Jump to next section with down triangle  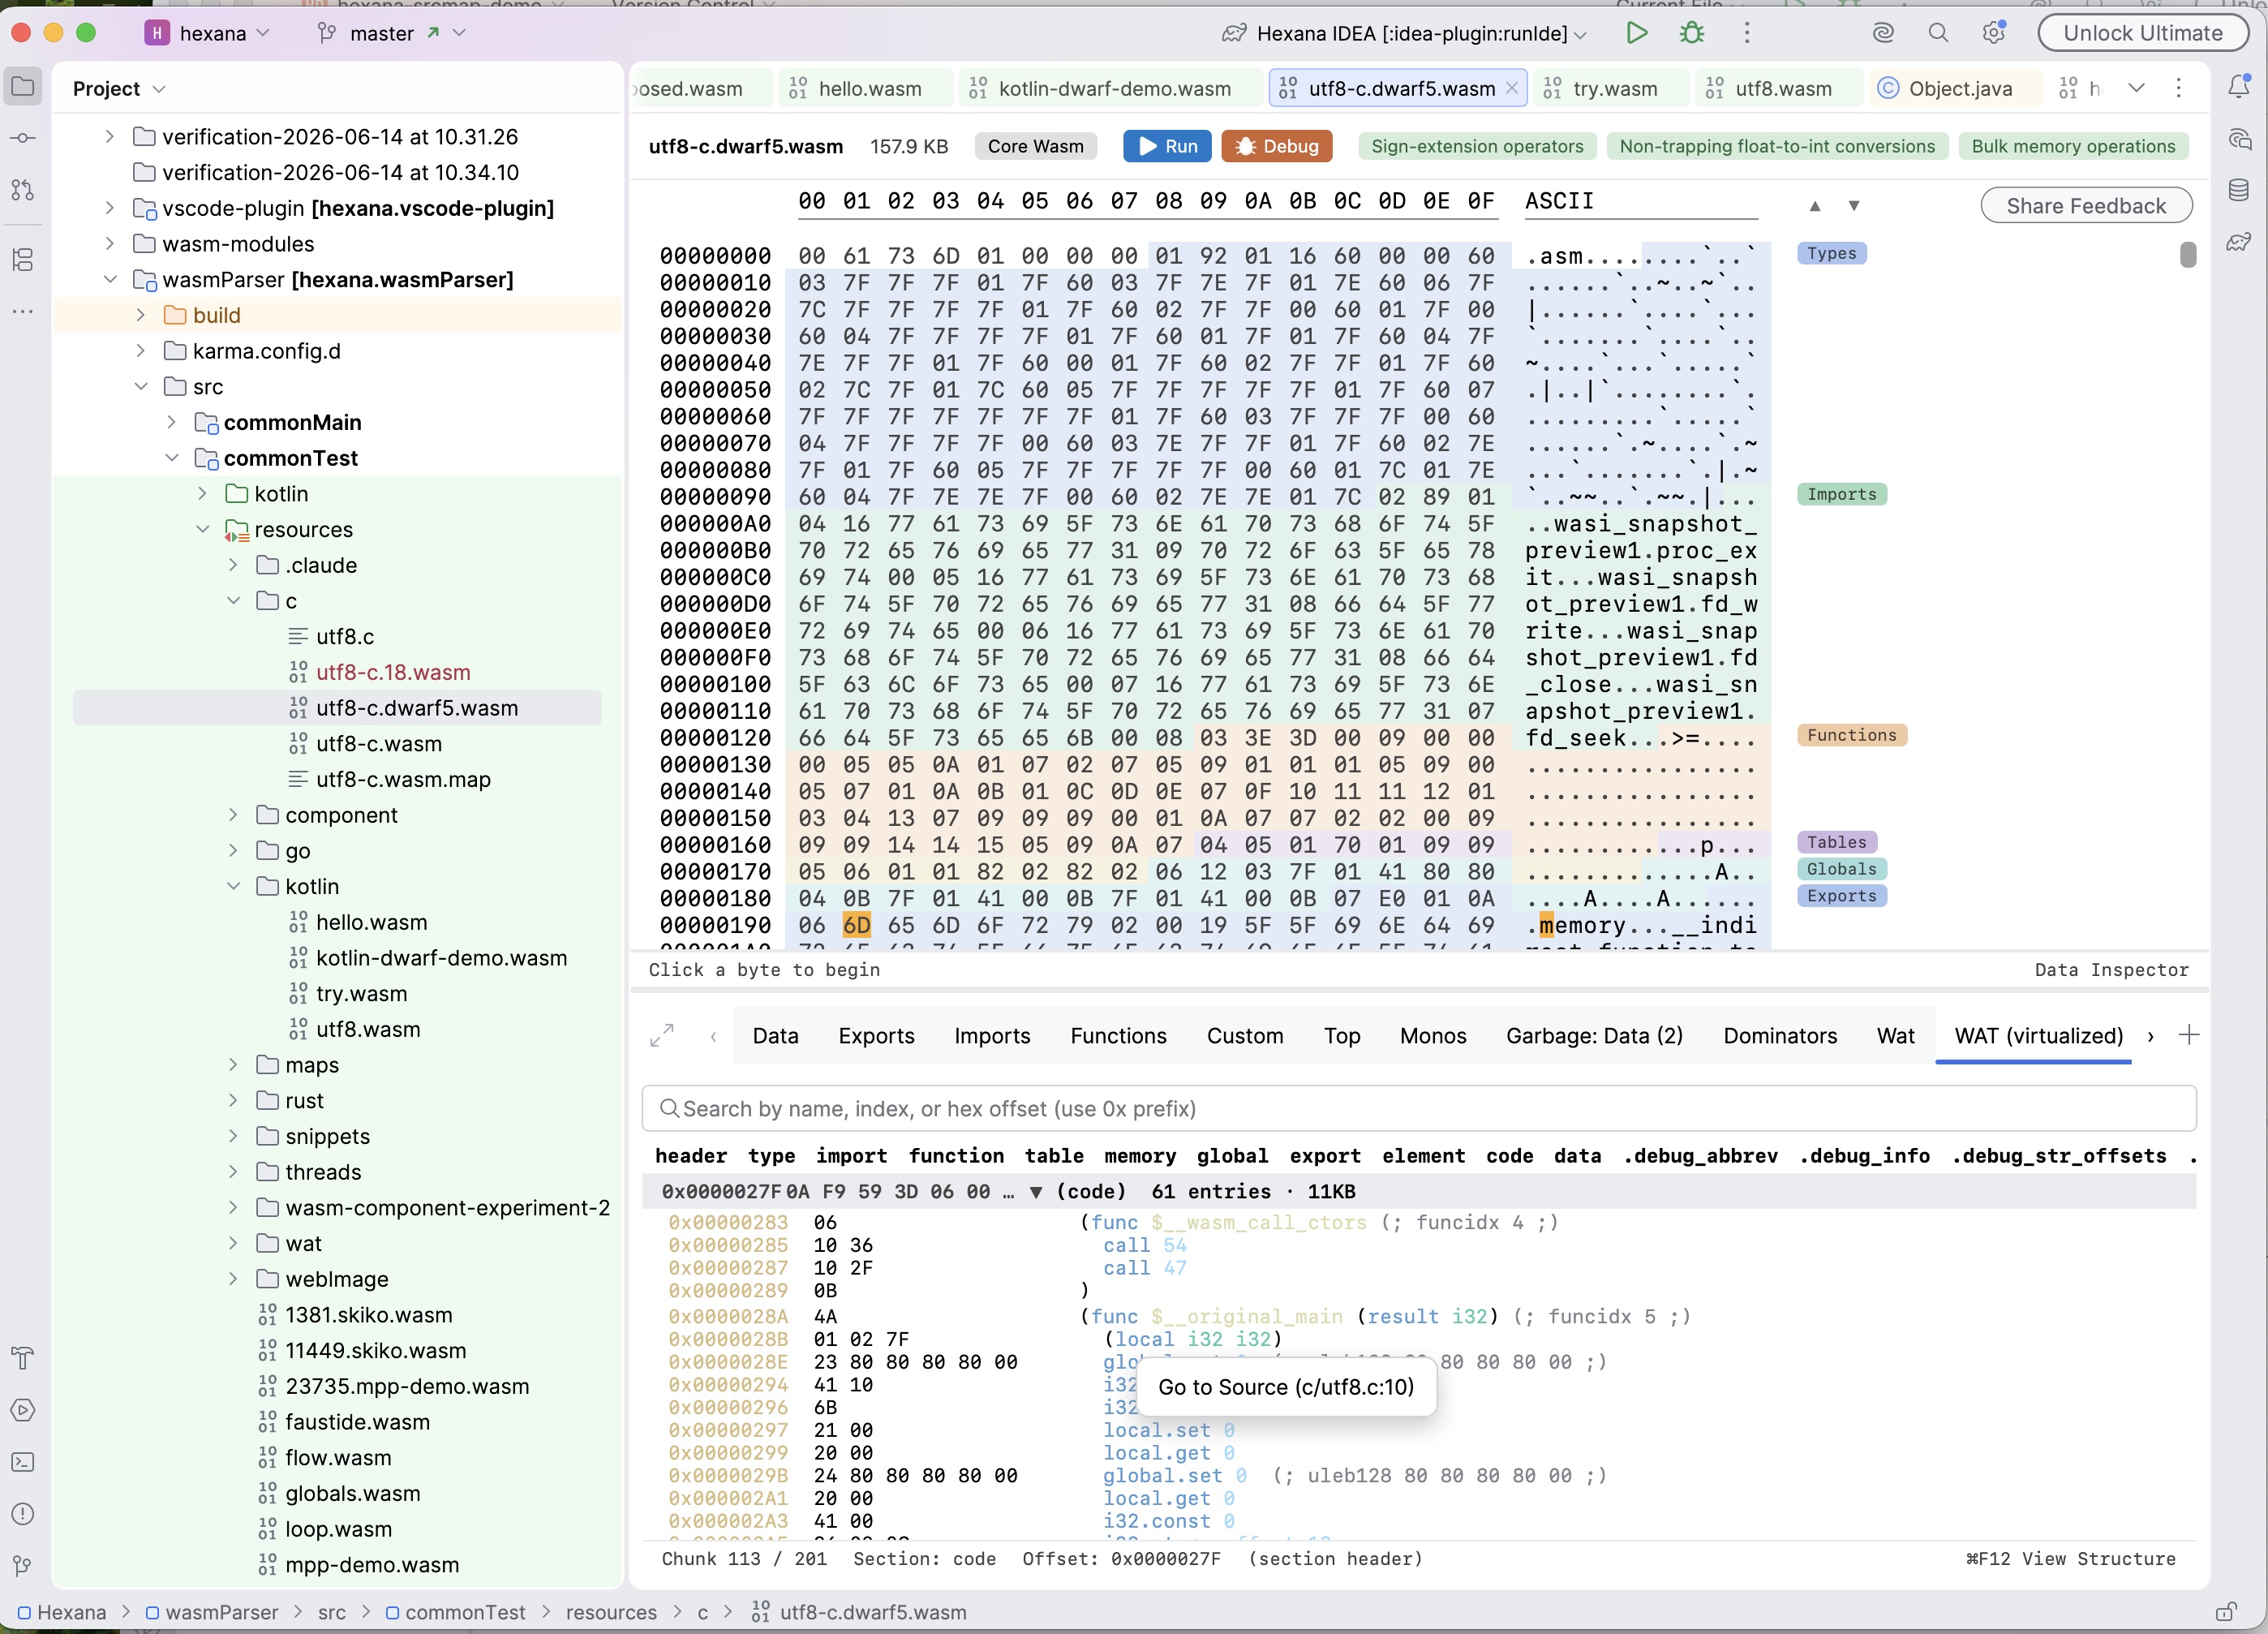click(1854, 206)
